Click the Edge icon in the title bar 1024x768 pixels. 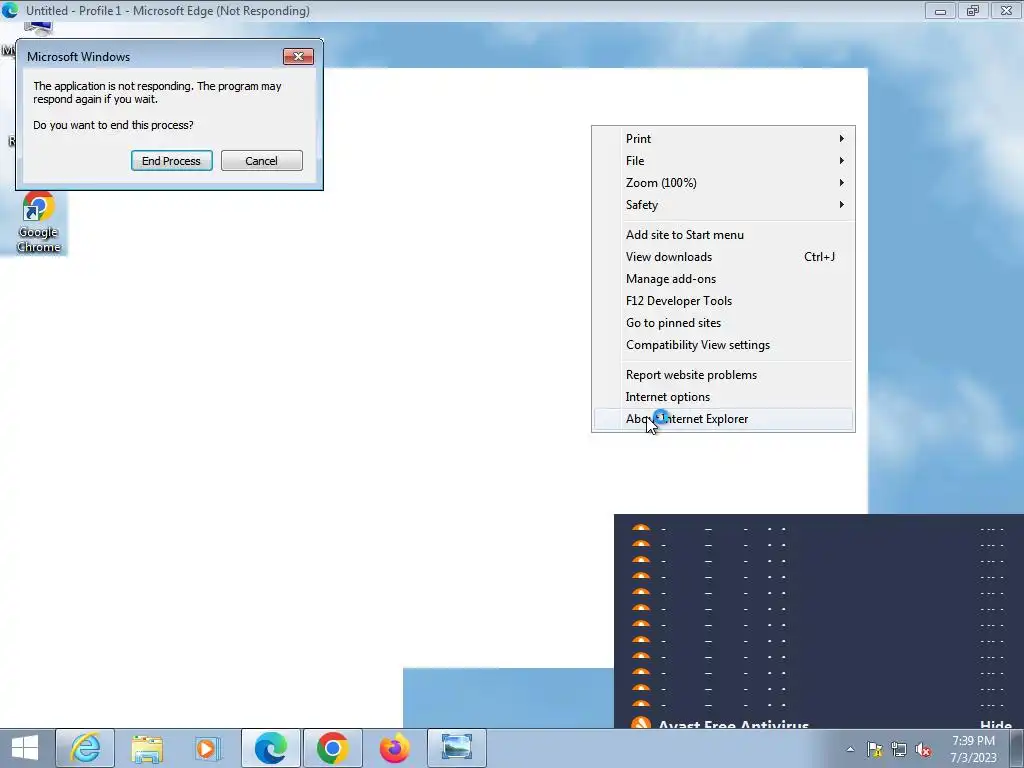tap(10, 10)
